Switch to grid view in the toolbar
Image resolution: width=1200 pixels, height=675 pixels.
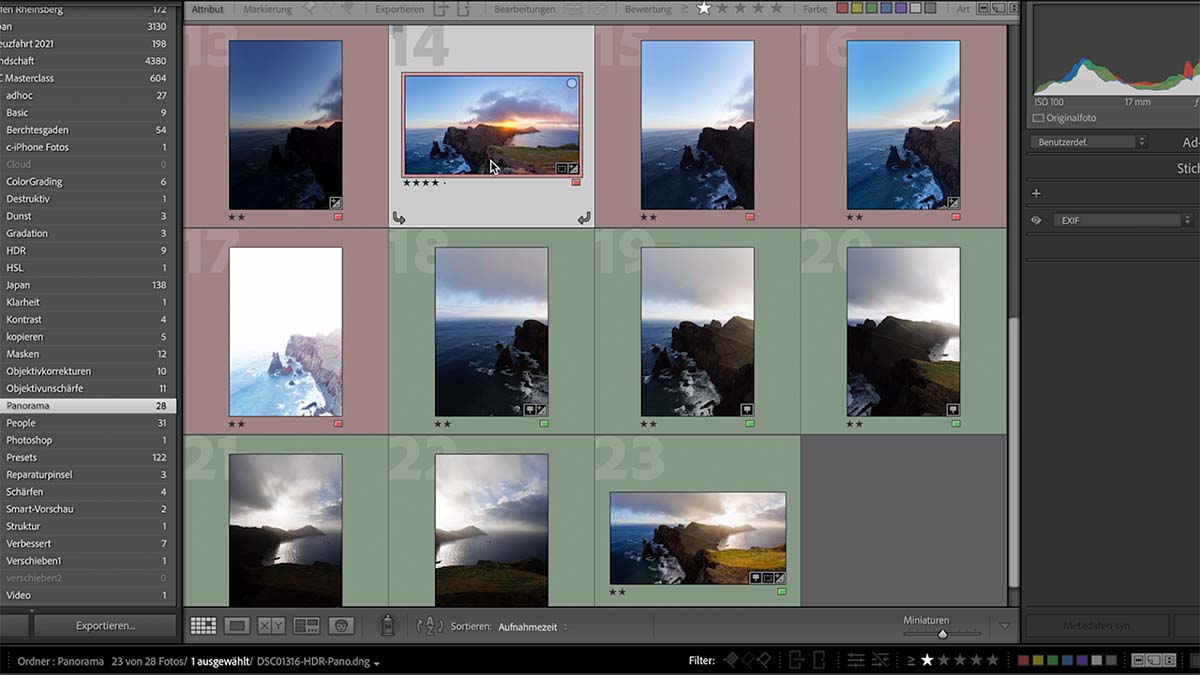coord(203,626)
